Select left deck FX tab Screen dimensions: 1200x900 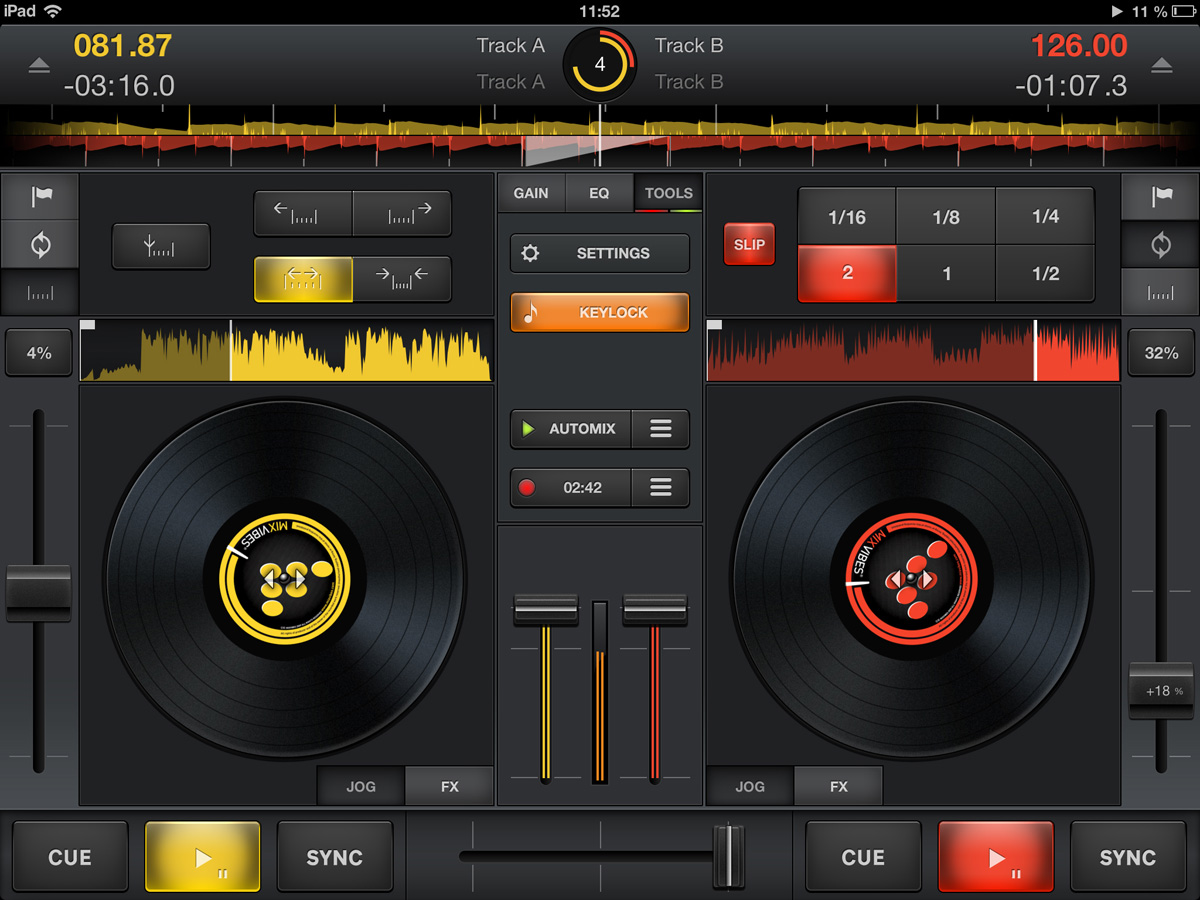(450, 786)
